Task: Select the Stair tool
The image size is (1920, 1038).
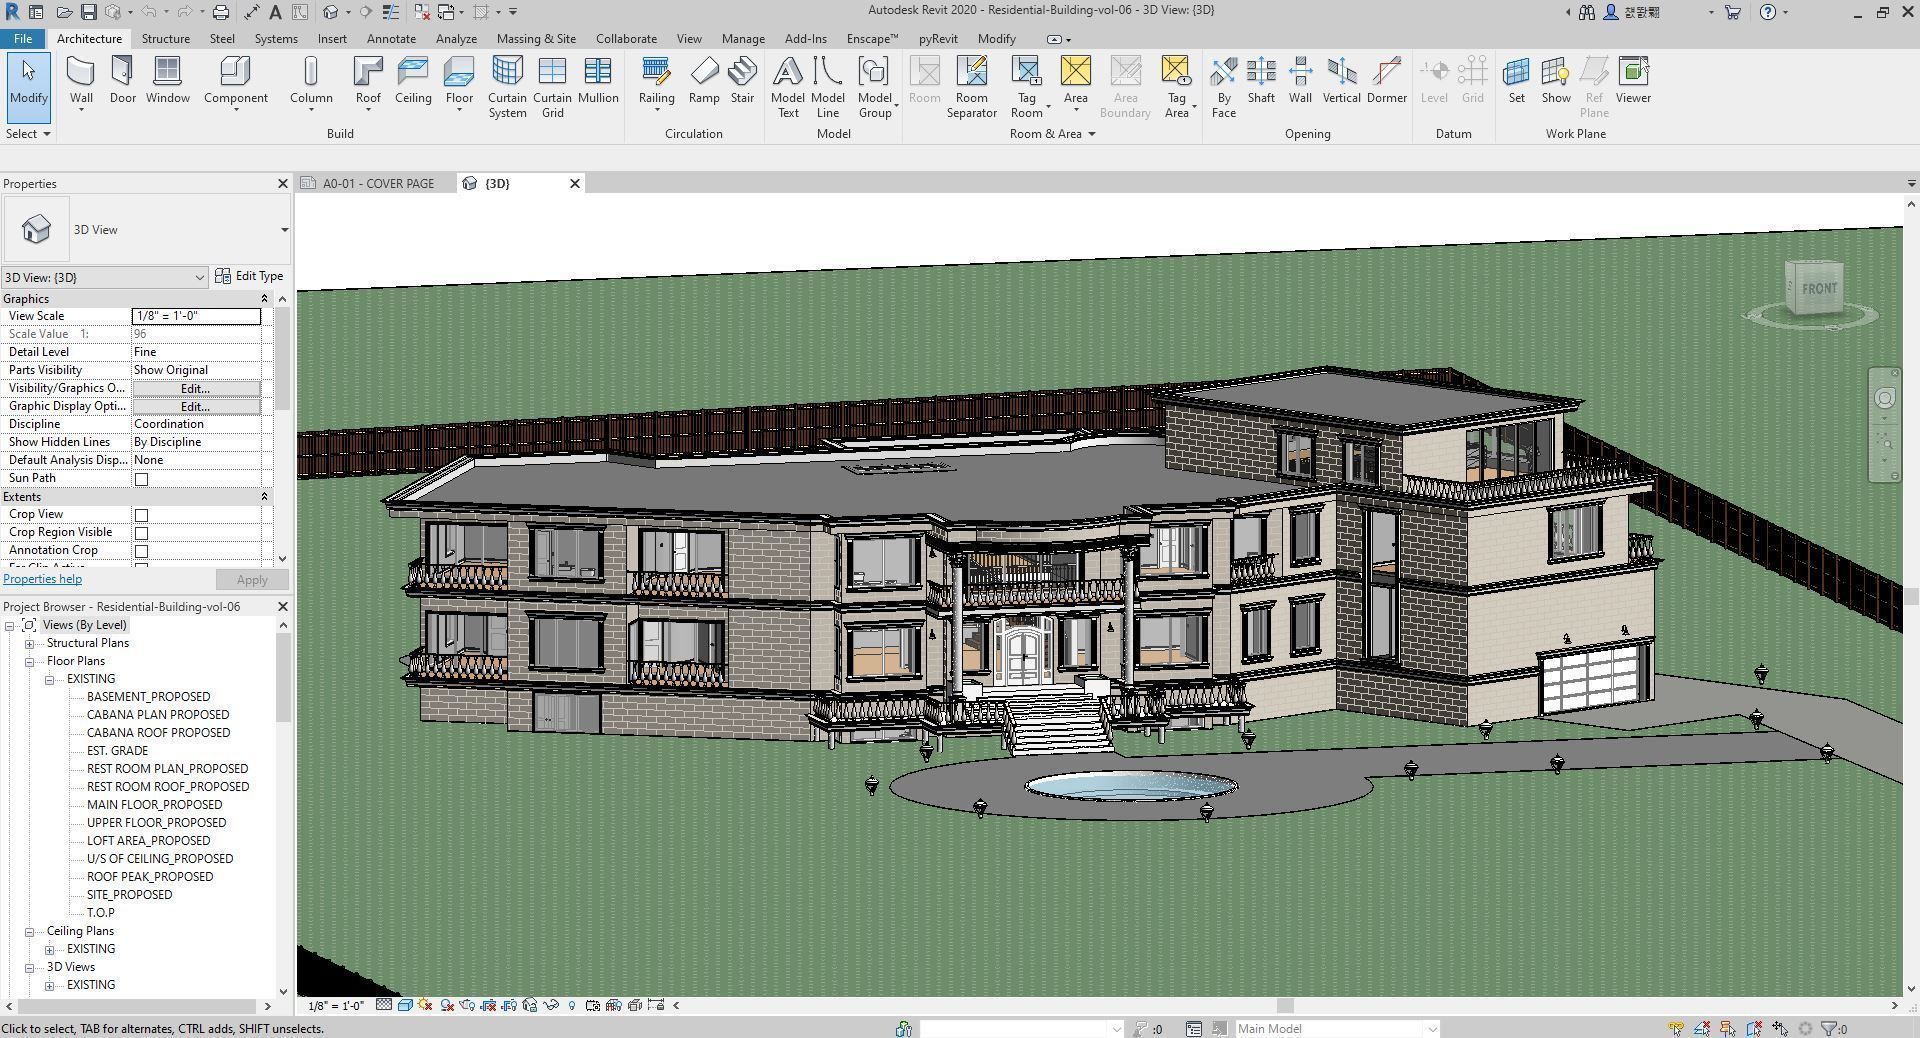Action: (x=742, y=80)
